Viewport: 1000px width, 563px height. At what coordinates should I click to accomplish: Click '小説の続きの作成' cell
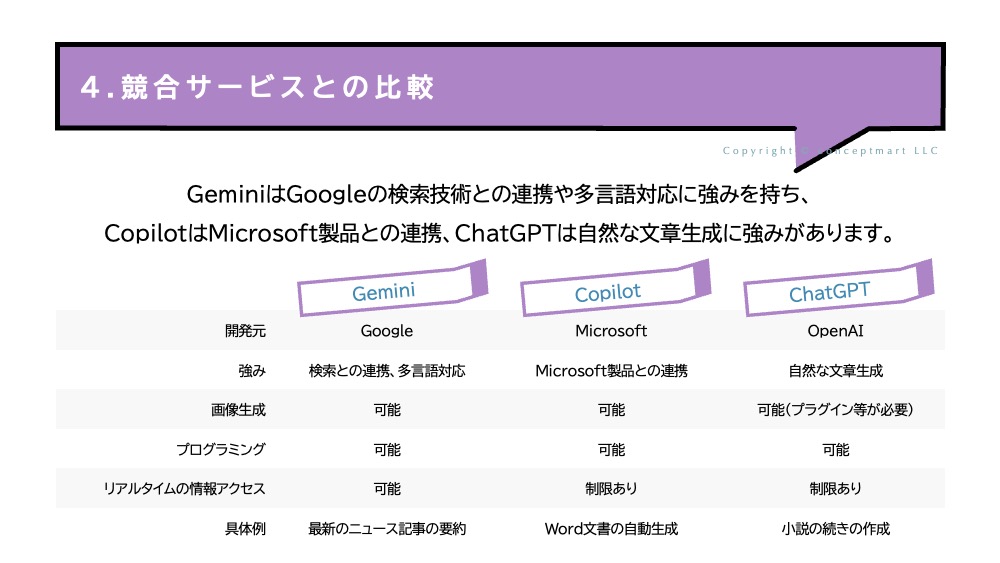pos(835,529)
